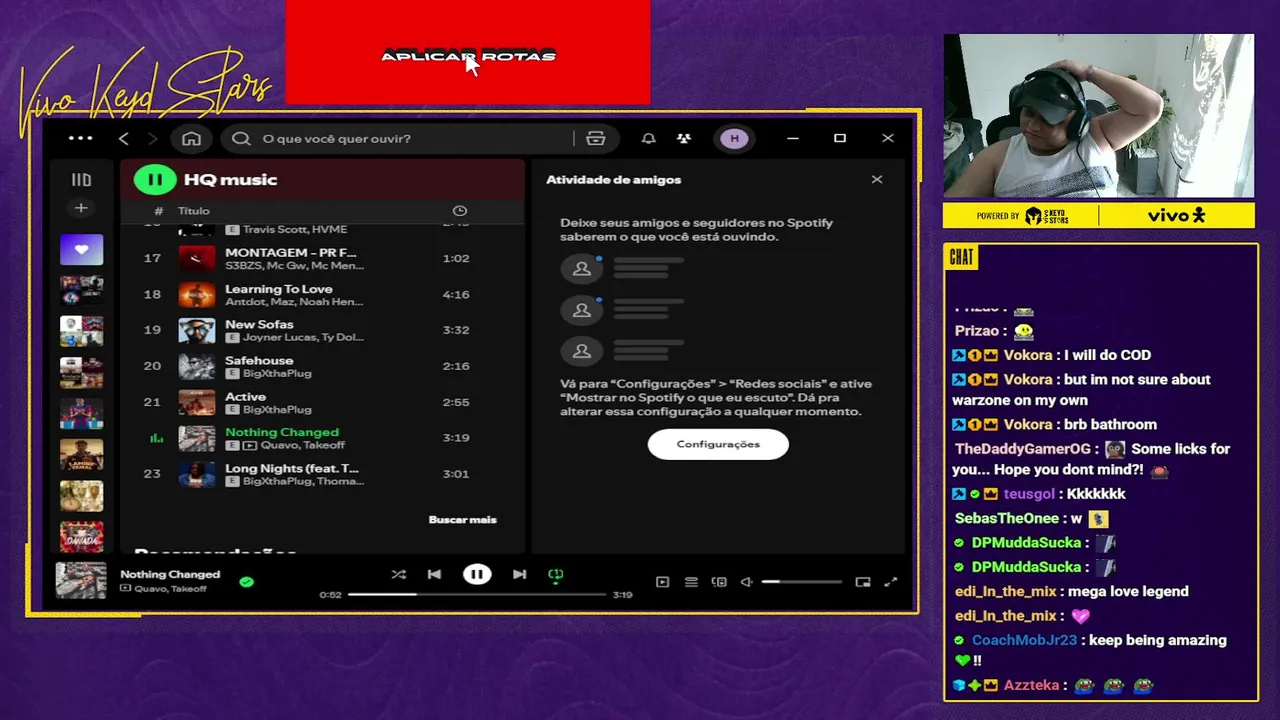This screenshot has width=1280, height=720.
Task: Click the username CoachMobJr23 in chat
Action: pos(1024,640)
